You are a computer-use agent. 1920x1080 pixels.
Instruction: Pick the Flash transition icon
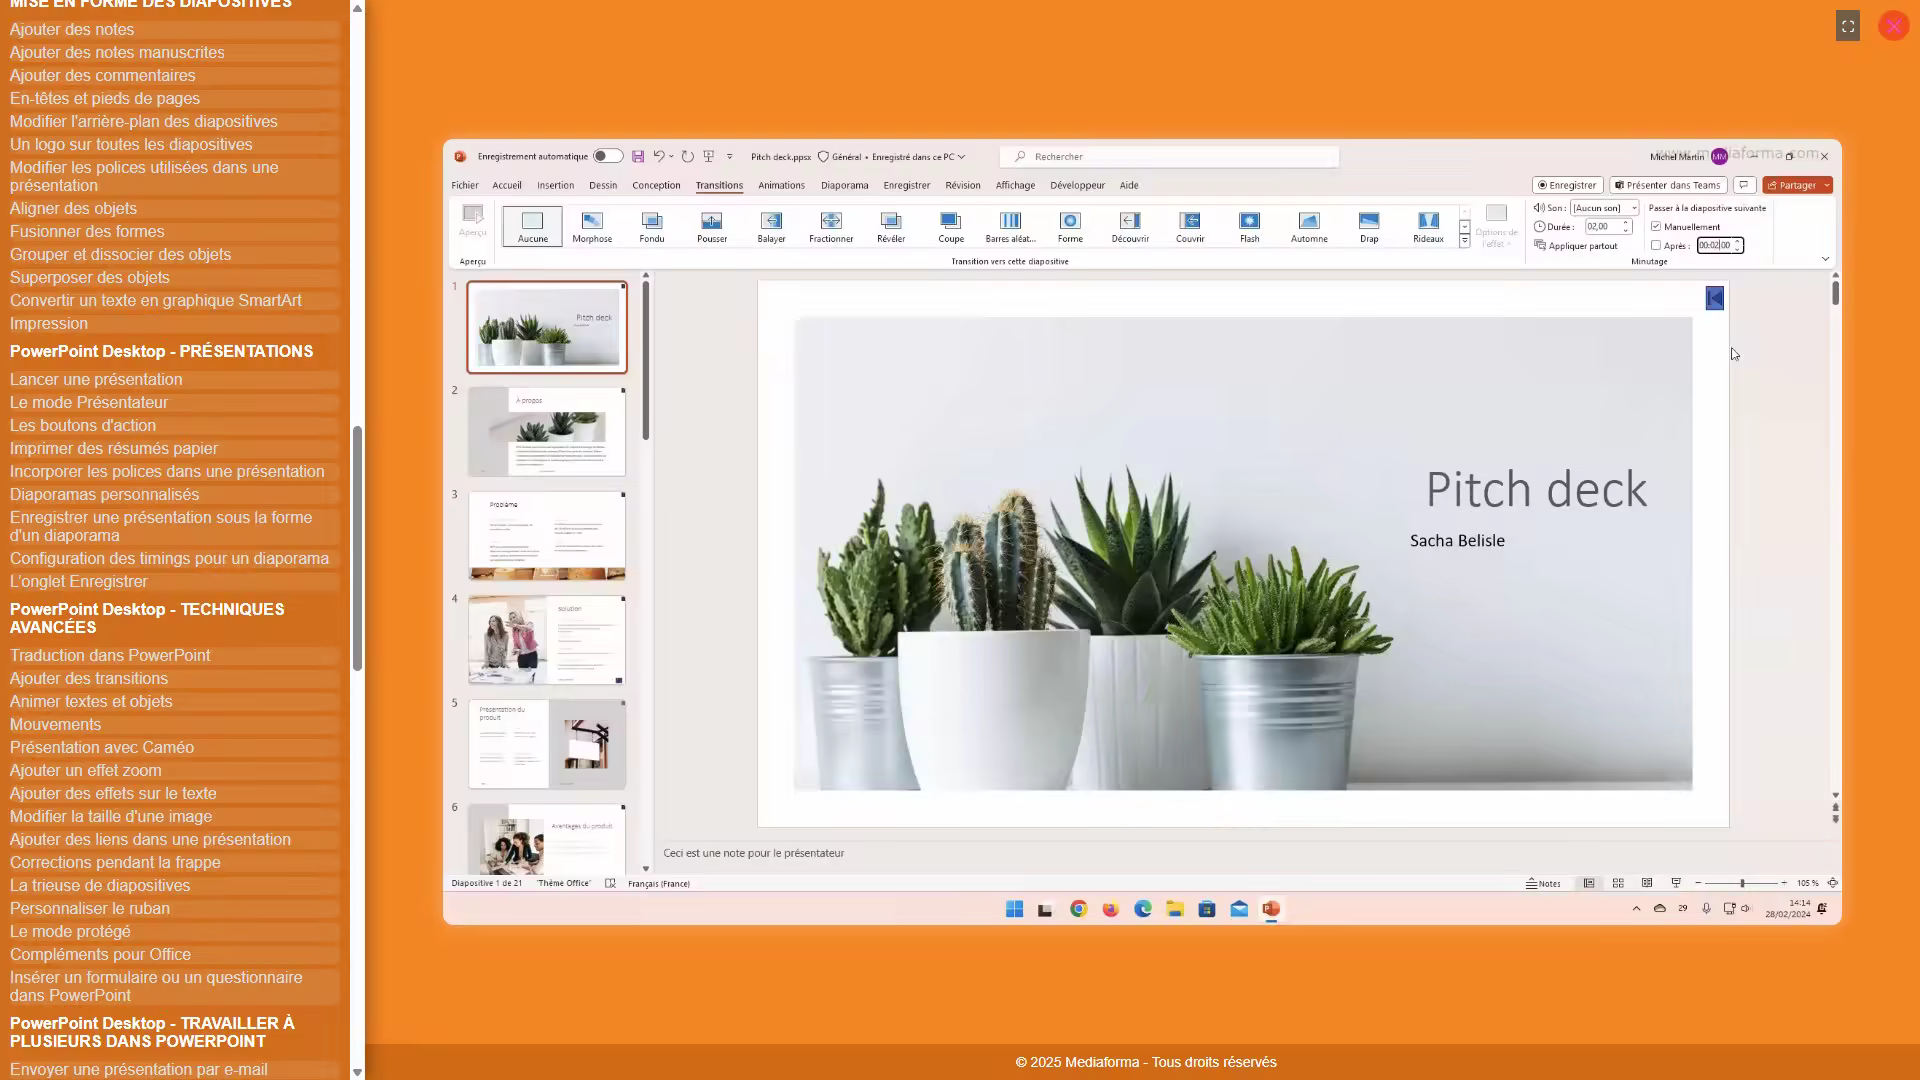(x=1249, y=227)
